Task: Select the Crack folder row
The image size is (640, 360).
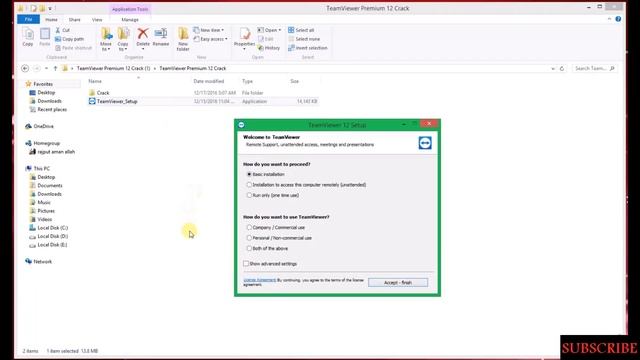Action: point(203,93)
